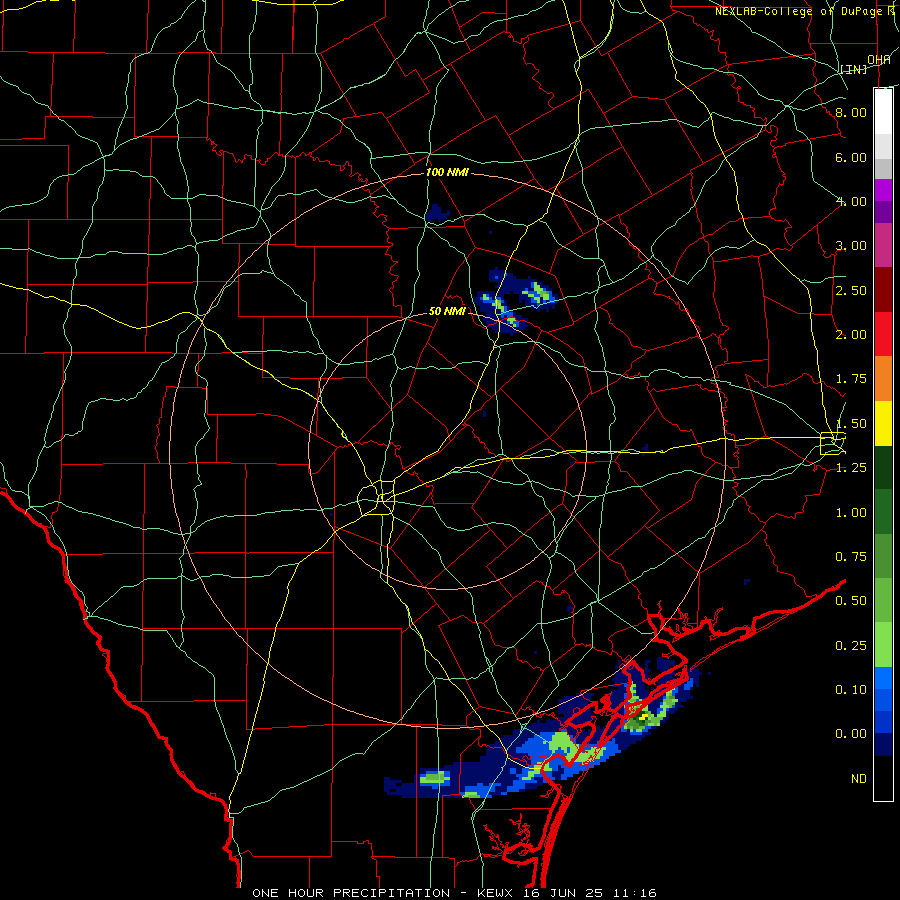Click the black ND segment of the legend
This screenshot has width=900, height=900.
click(883, 778)
